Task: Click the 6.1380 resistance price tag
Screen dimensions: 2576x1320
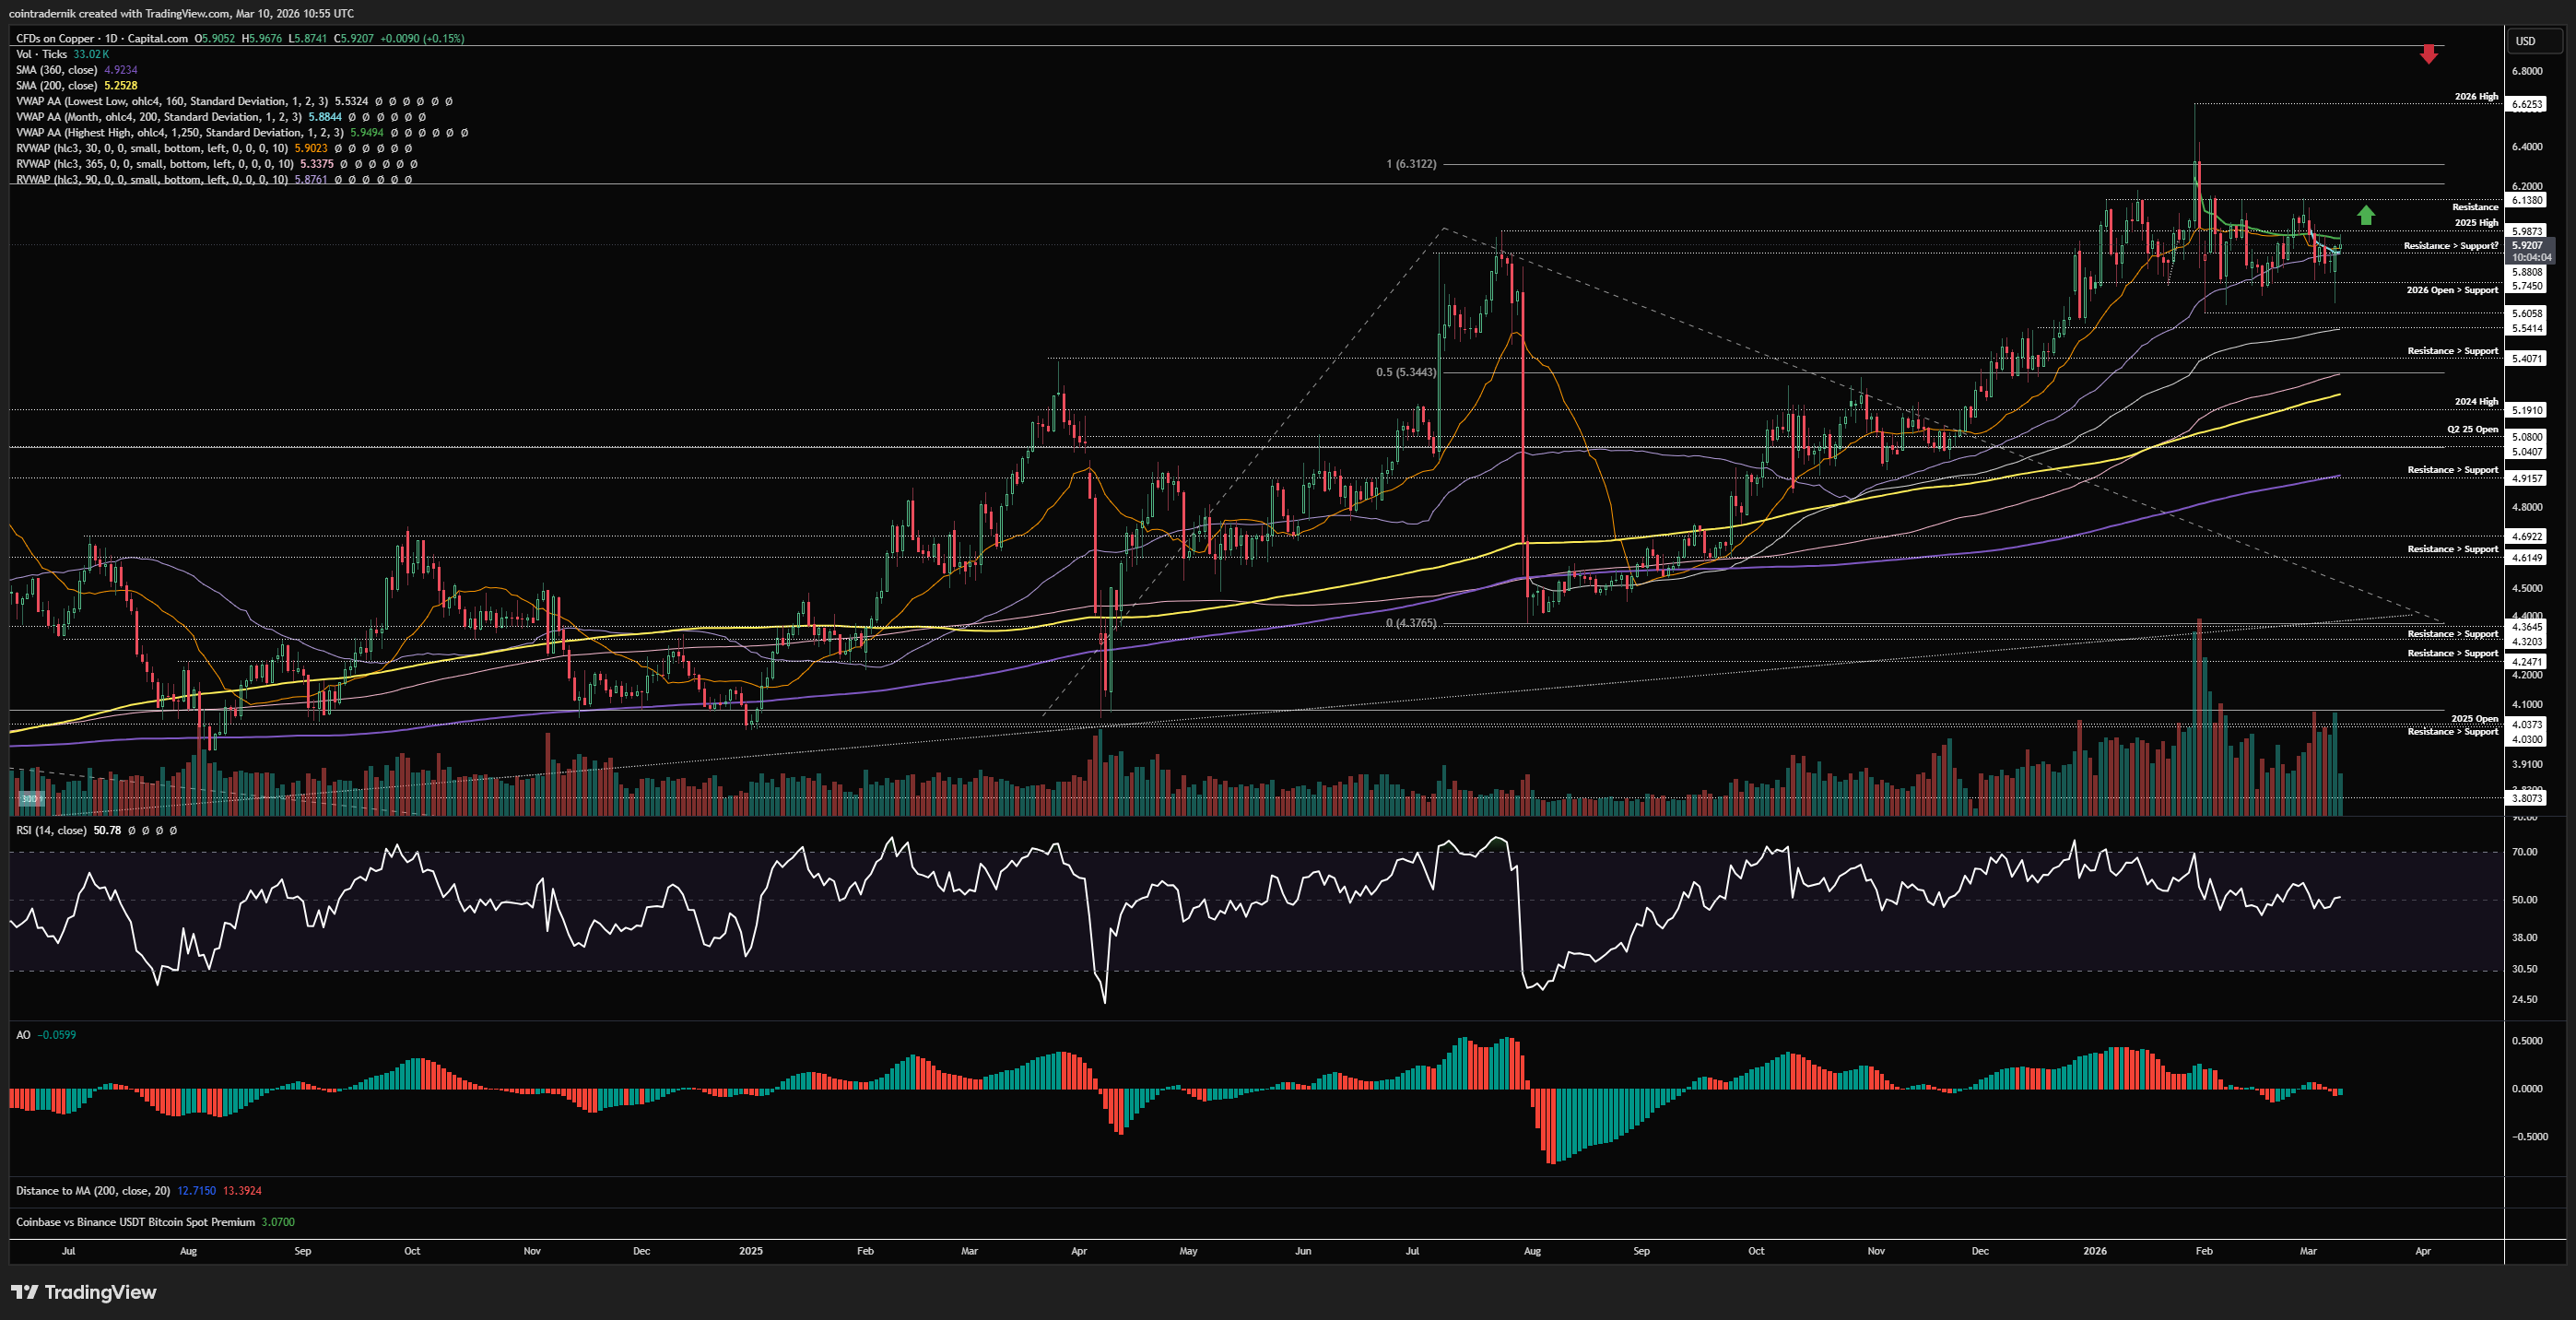Action: click(2526, 200)
